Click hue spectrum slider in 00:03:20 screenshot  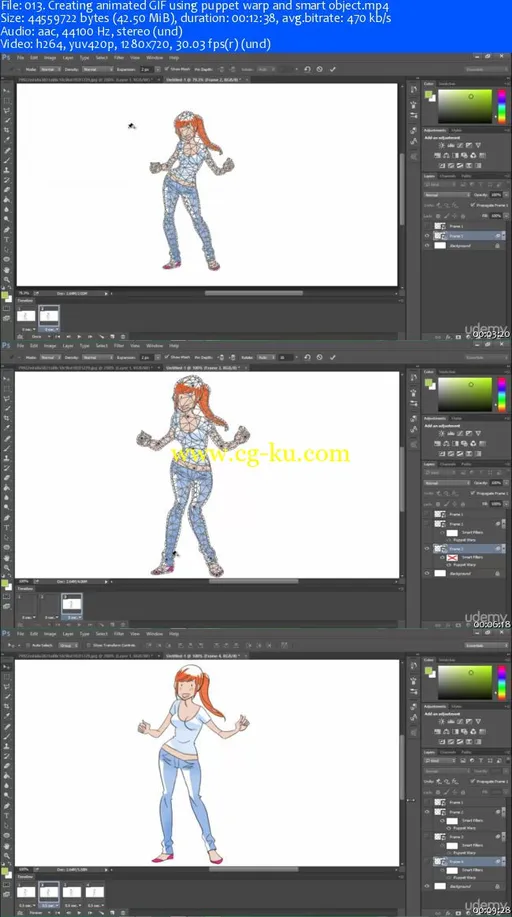click(x=502, y=106)
